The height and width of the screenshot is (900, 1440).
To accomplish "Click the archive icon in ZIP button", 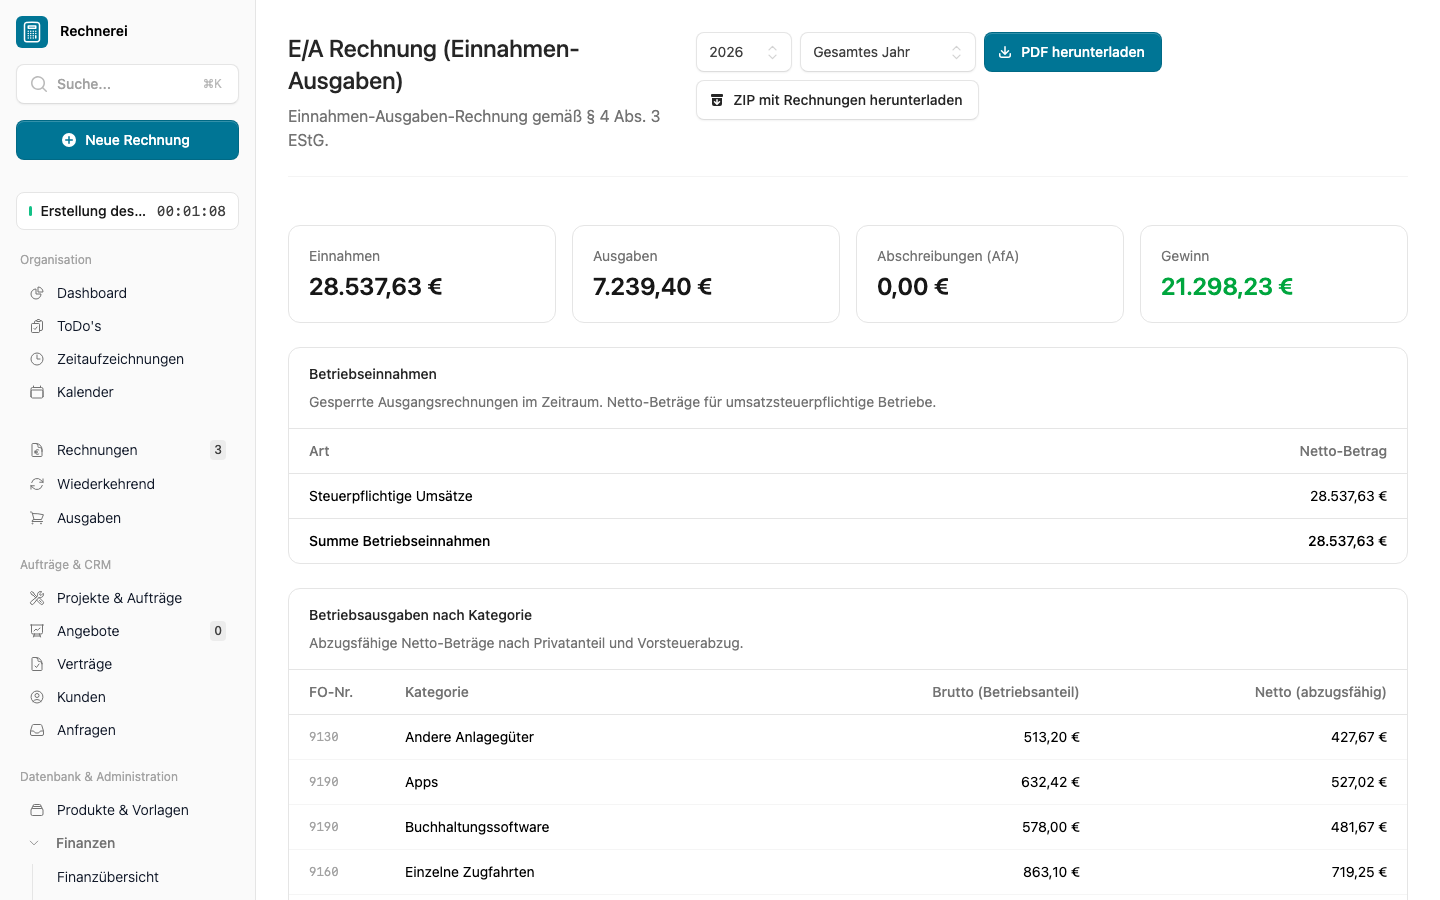I will (717, 100).
